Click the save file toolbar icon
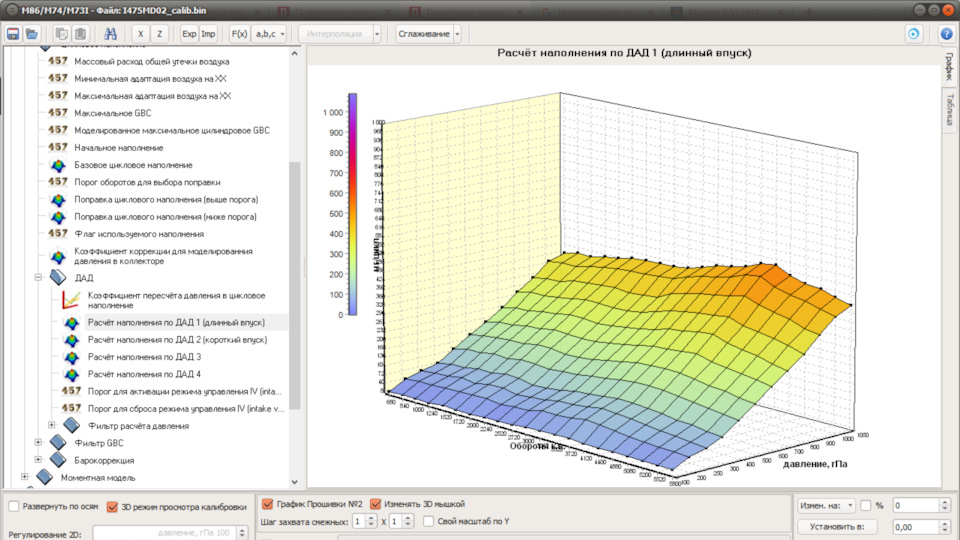960x540 pixels. 13,34
